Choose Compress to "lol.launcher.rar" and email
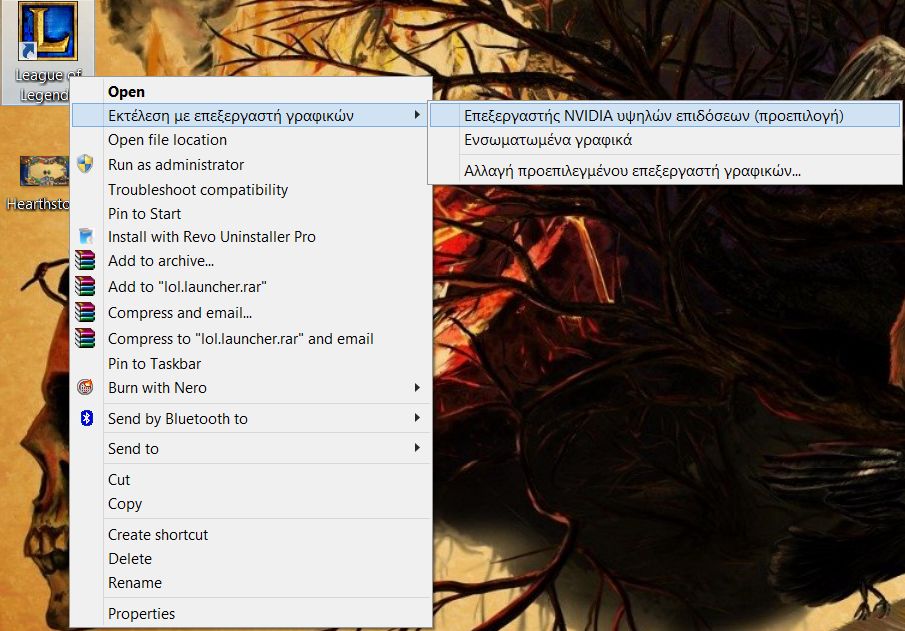The width and height of the screenshot is (905, 631). click(x=251, y=339)
